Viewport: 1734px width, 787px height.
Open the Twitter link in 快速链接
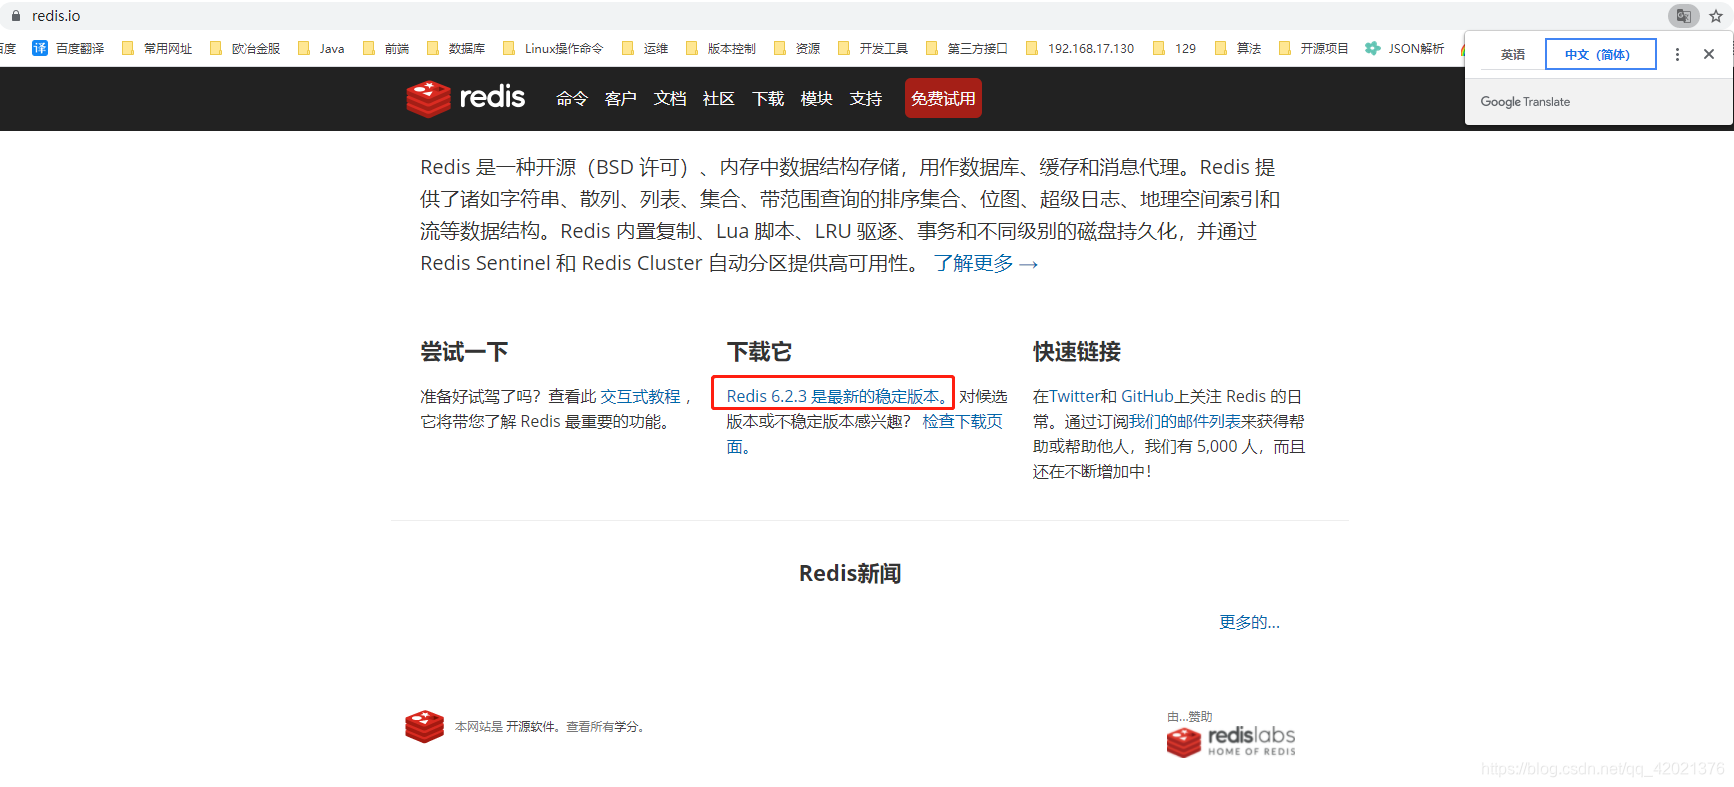tap(1075, 397)
